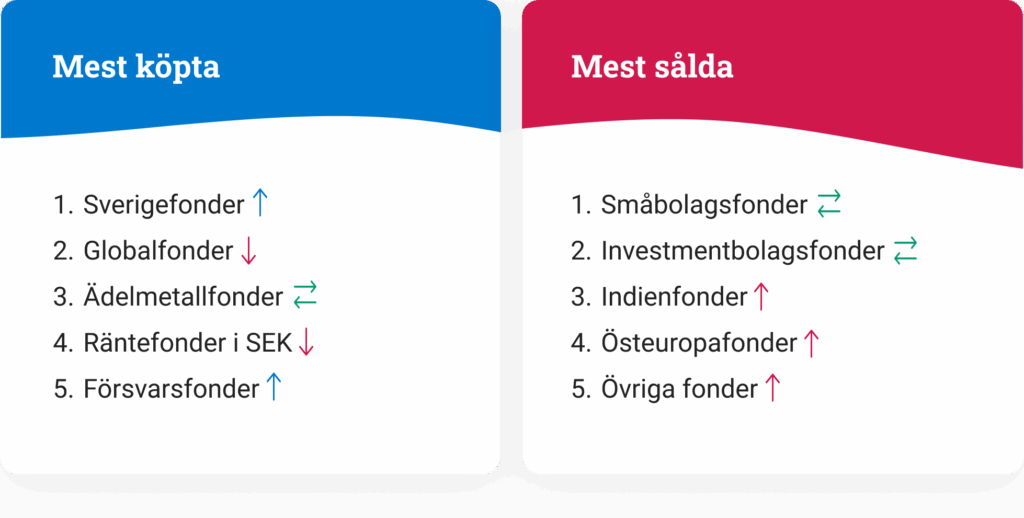Click the up arrow beside Sverigefonder
This screenshot has width=1024, height=518.
click(x=260, y=204)
